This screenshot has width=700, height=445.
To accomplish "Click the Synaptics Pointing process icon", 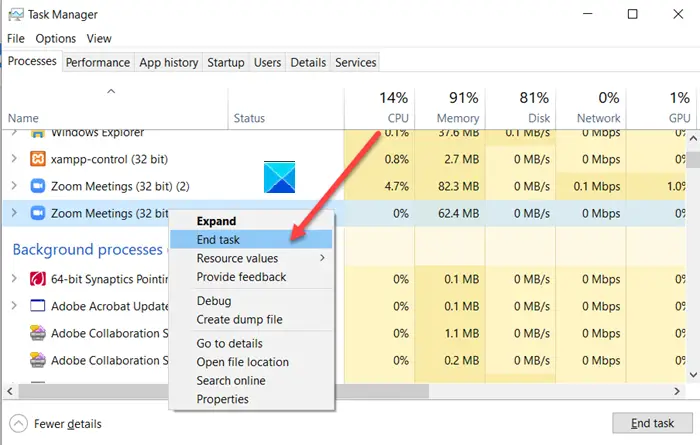I will 38,279.
